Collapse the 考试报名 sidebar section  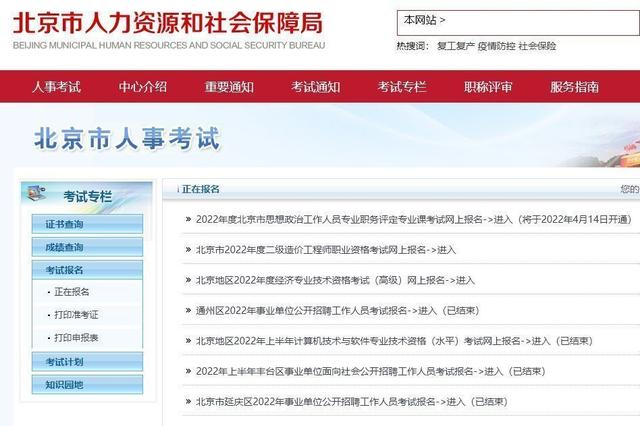[87, 270]
